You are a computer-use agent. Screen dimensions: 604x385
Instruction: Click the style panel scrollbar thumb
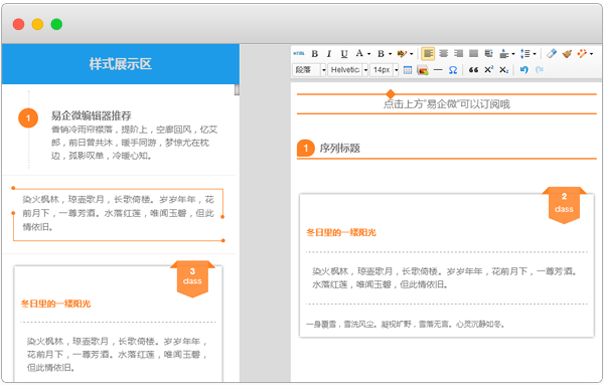point(237,89)
